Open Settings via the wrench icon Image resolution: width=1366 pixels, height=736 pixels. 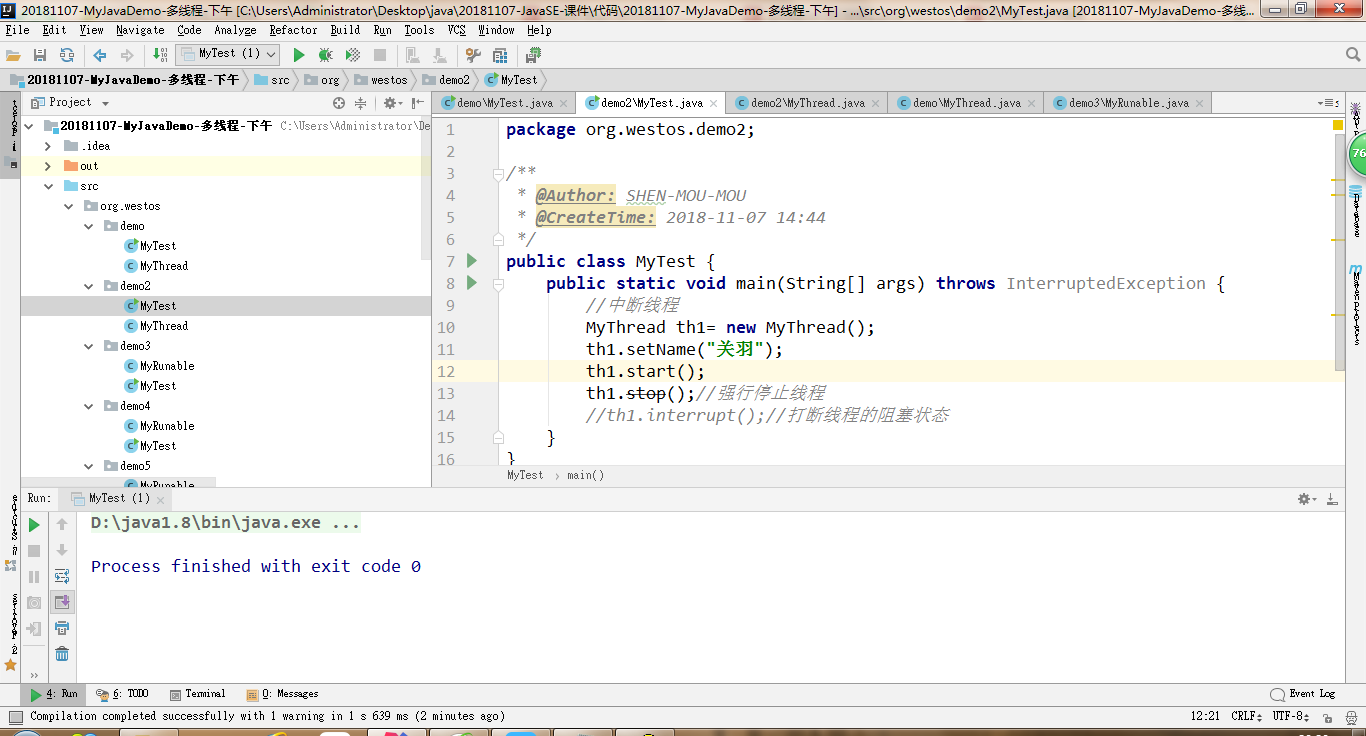pyautogui.click(x=473, y=55)
